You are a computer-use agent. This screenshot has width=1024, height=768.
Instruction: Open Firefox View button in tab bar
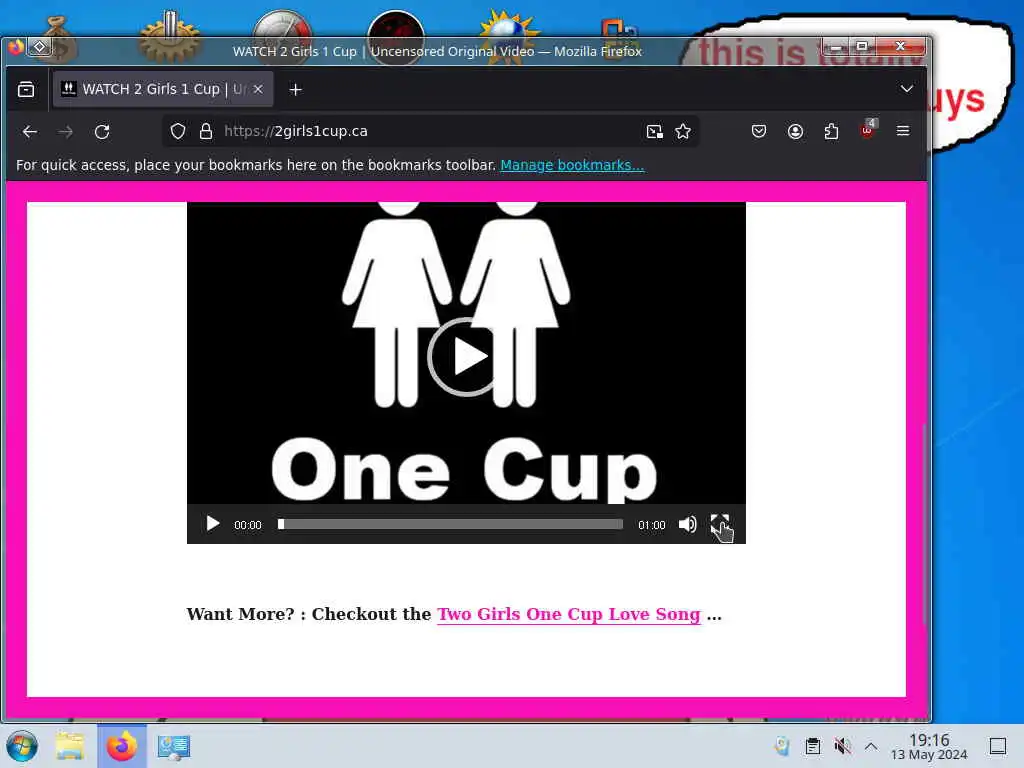pyautogui.click(x=26, y=89)
